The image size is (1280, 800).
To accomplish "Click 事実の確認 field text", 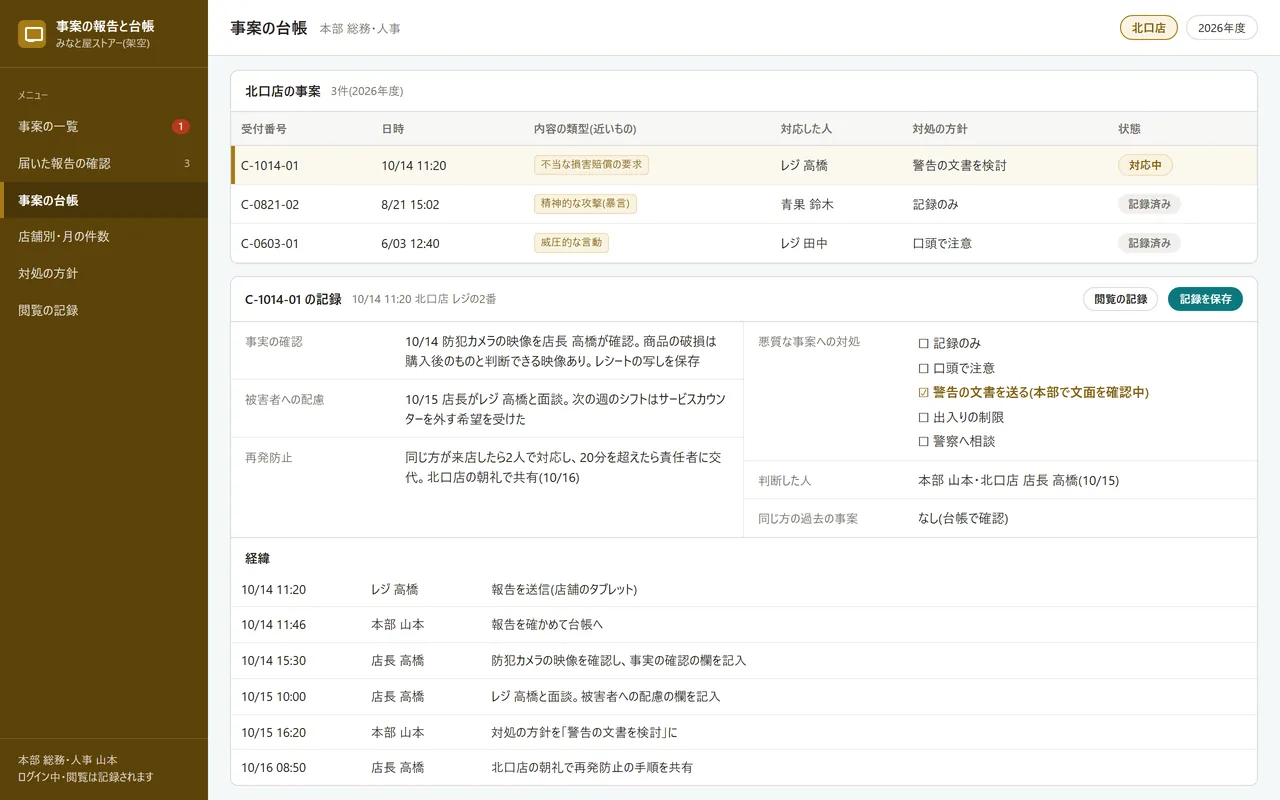I will click(561, 351).
